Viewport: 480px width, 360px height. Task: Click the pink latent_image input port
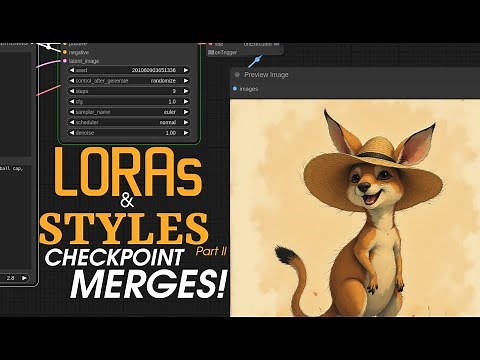coord(65,61)
